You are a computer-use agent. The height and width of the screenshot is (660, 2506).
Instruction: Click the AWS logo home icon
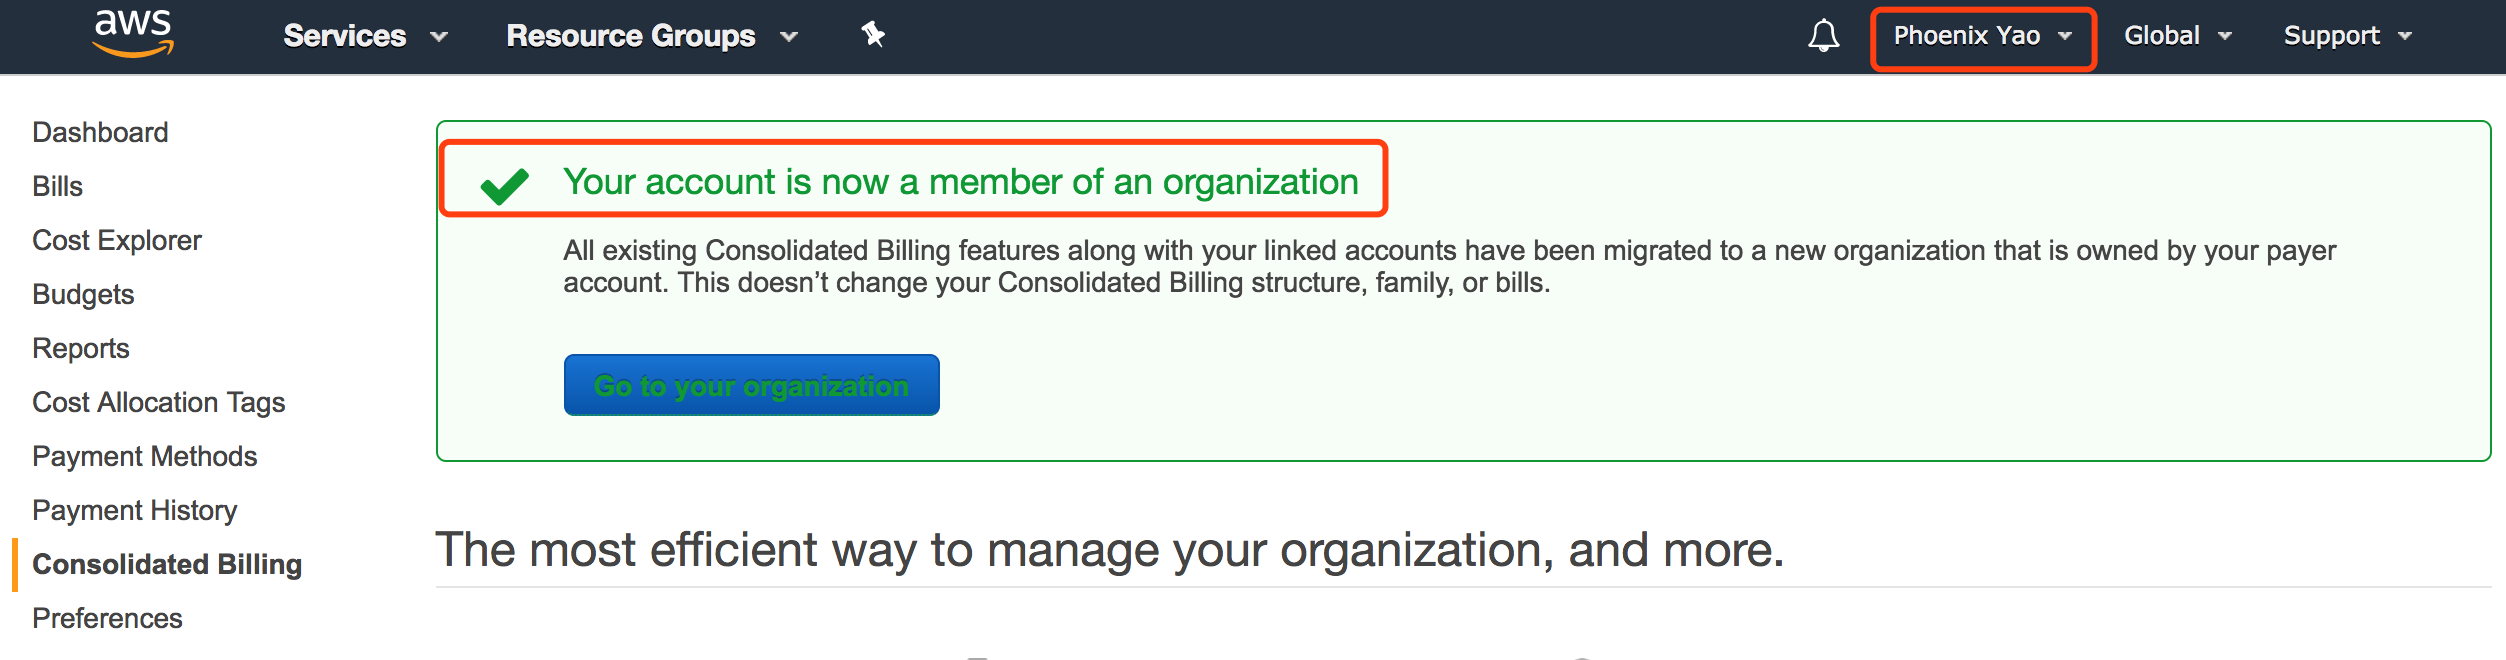point(133,33)
